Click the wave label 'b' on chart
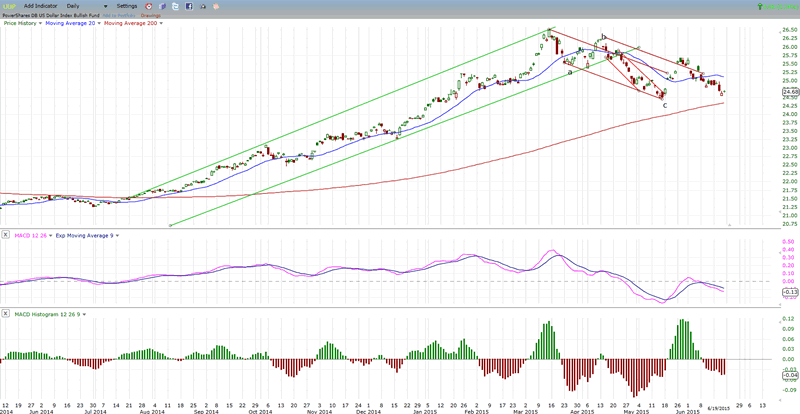 [604, 37]
